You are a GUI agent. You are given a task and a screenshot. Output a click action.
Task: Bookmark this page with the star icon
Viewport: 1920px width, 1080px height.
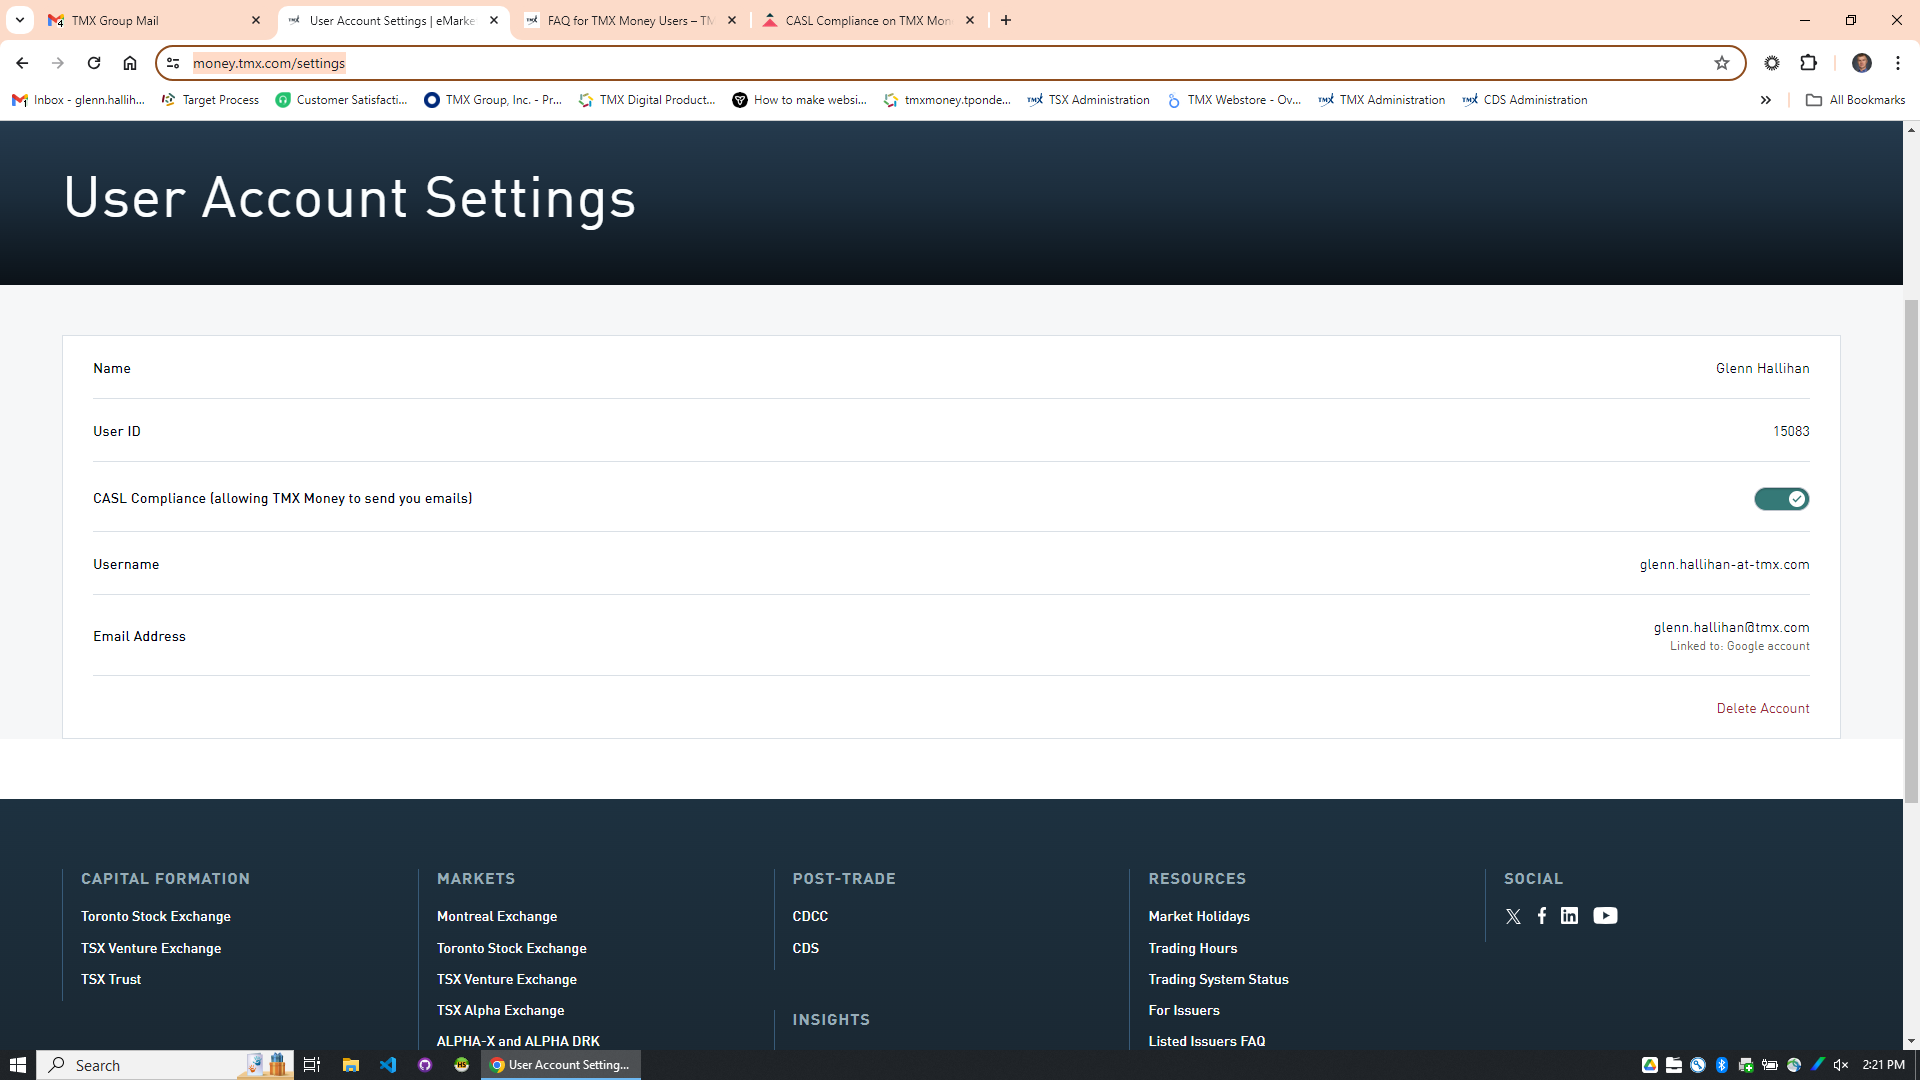pyautogui.click(x=1721, y=63)
